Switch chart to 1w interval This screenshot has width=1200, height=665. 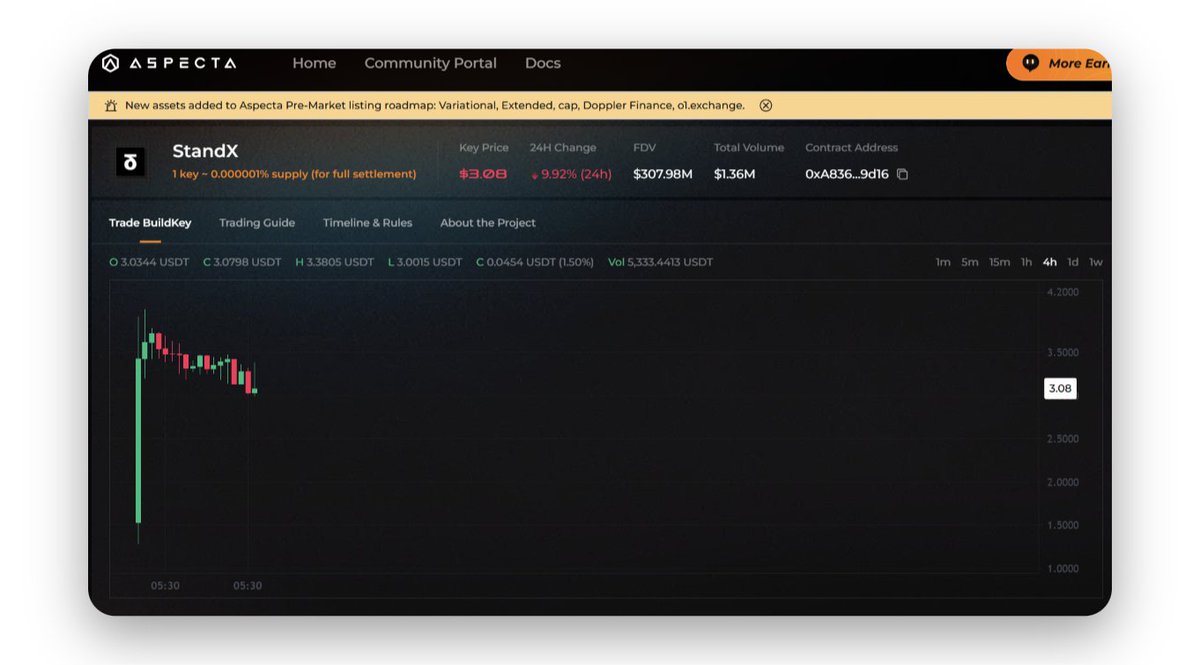(1095, 262)
